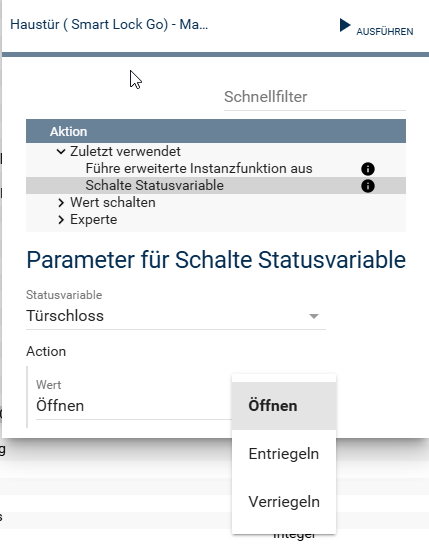This screenshot has width=429, height=544.
Task: Click the Haustür (Smart Lock Go) title
Action: [109, 25]
